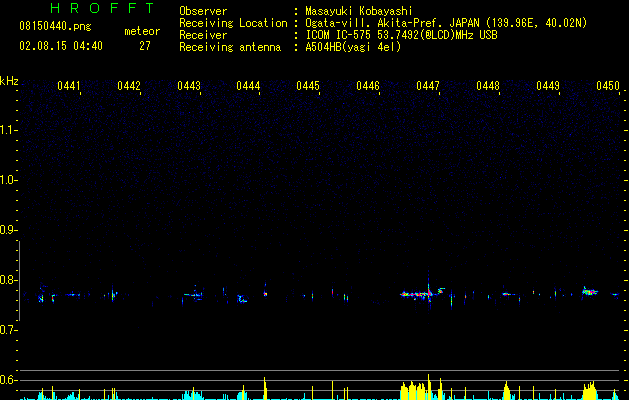Click the 1.0 kHz axis label
Viewport: 629px width, 400px height.
(x=9, y=180)
